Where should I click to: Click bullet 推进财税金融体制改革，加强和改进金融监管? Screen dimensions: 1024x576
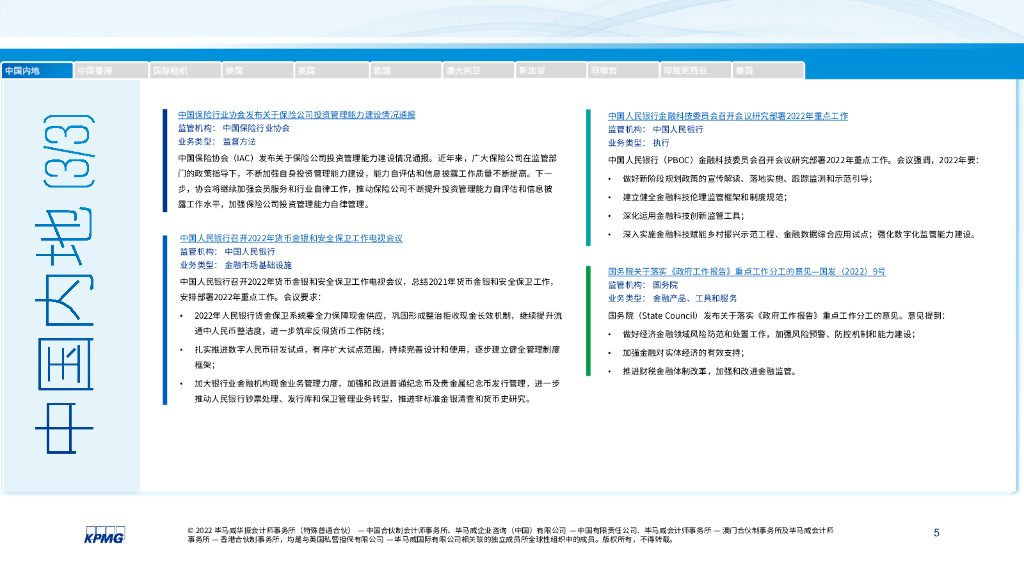pos(710,372)
